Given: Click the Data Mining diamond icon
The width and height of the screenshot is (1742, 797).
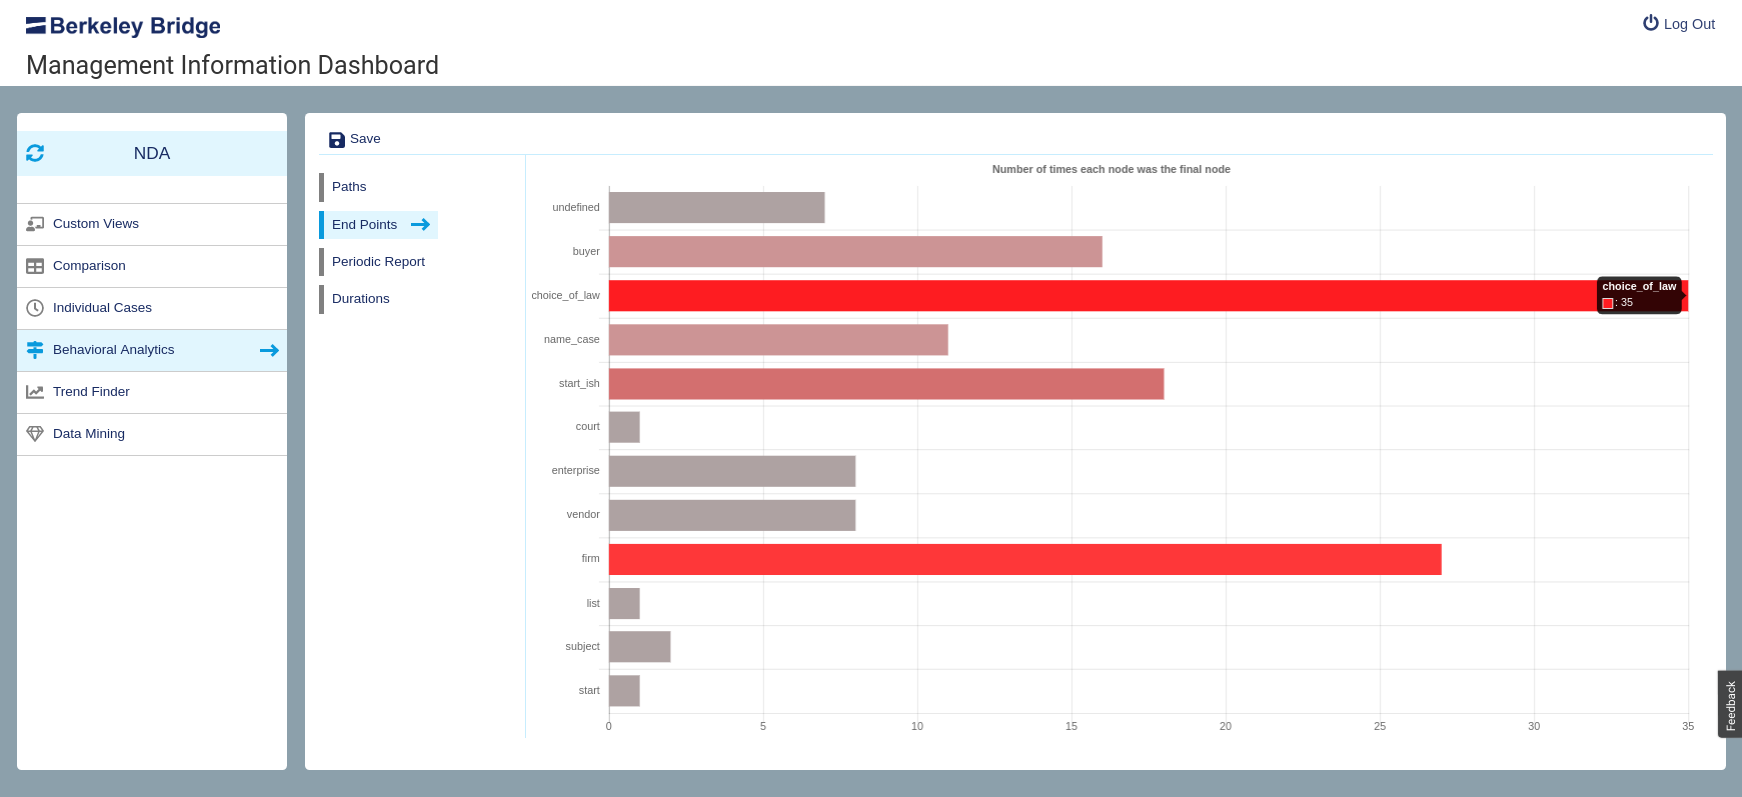Looking at the screenshot, I should point(35,434).
